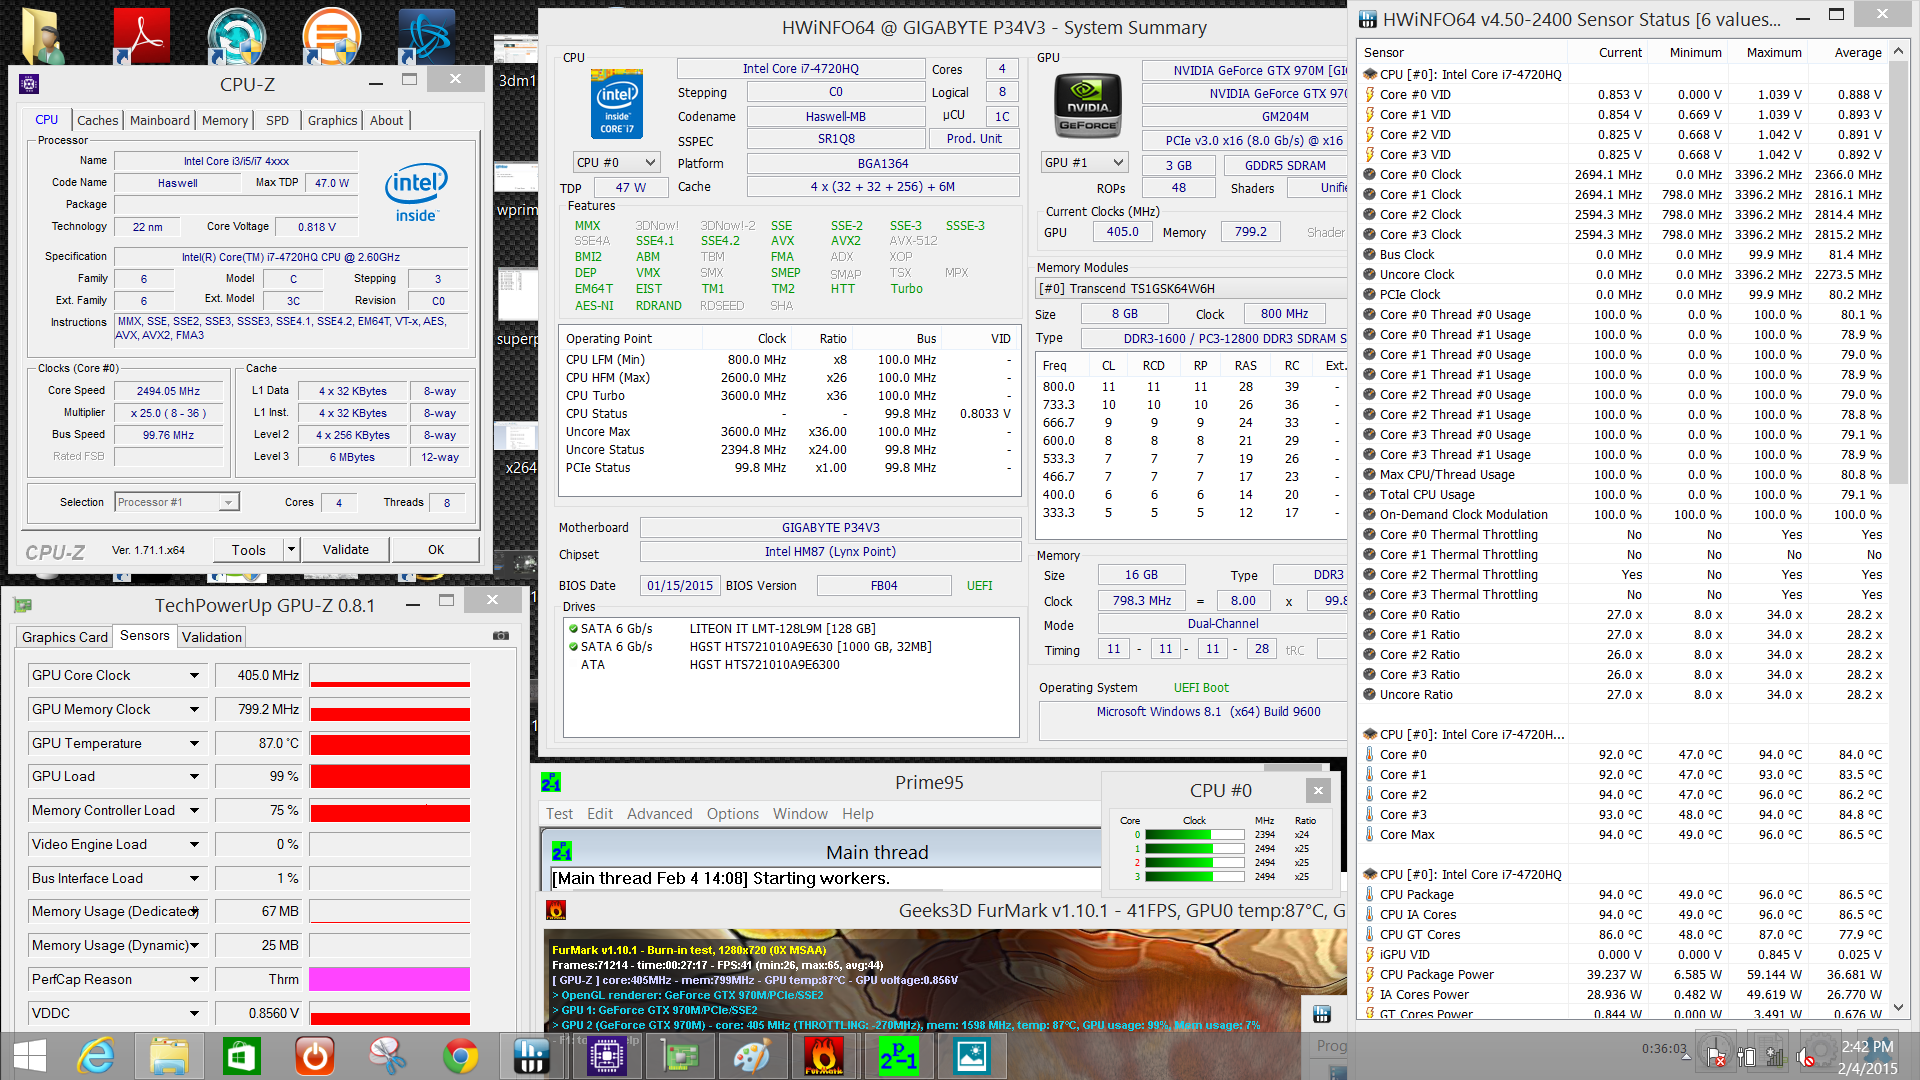
Task: Click the Prime95 window title icon
Action: tap(551, 782)
